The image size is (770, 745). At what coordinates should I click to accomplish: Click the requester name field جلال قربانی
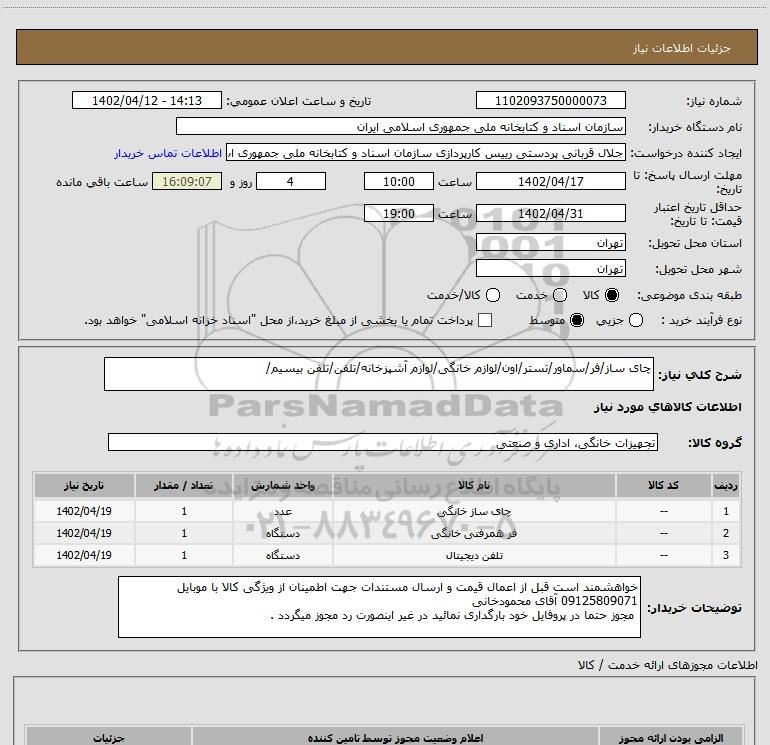[x=426, y=153]
